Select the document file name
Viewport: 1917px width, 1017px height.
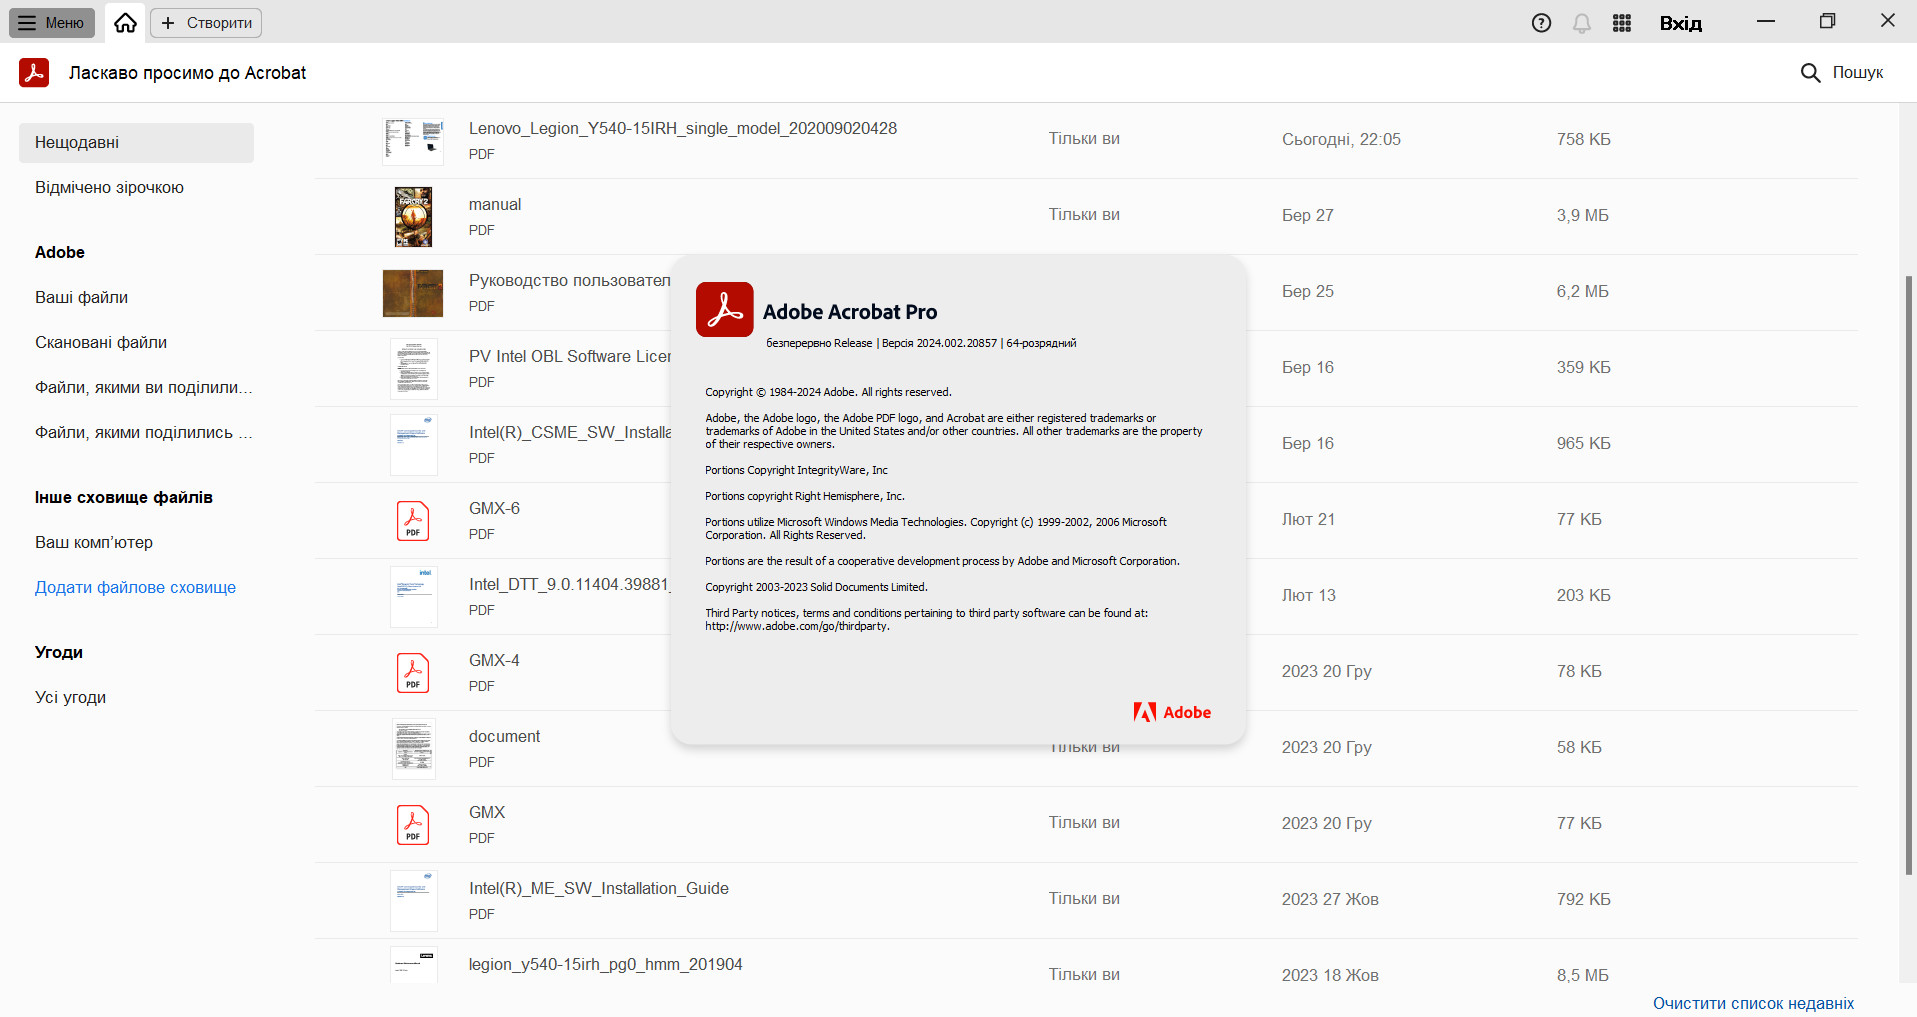504,737
